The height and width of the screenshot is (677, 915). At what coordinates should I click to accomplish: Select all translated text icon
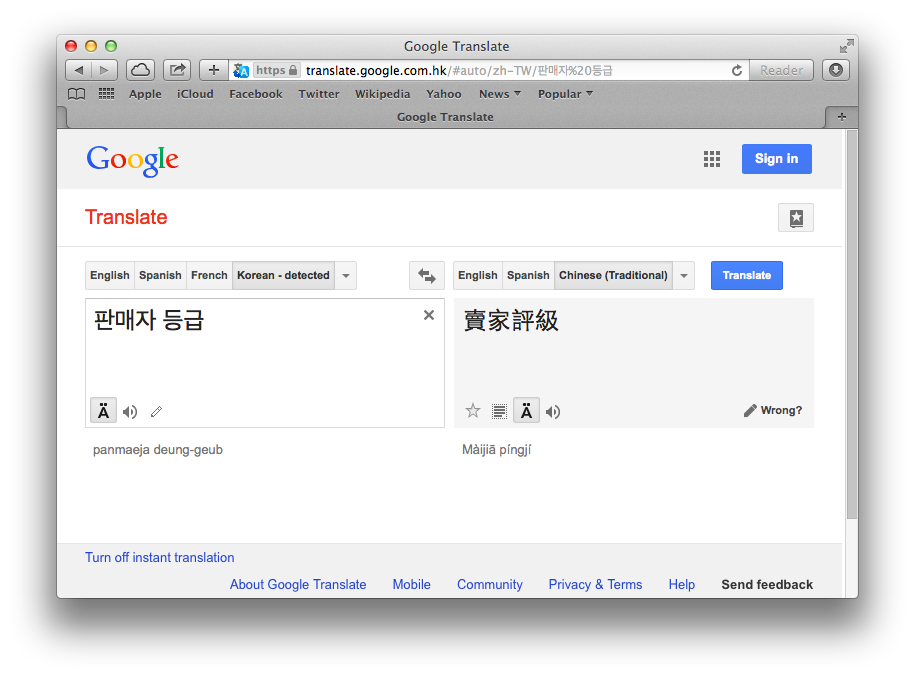click(x=499, y=411)
